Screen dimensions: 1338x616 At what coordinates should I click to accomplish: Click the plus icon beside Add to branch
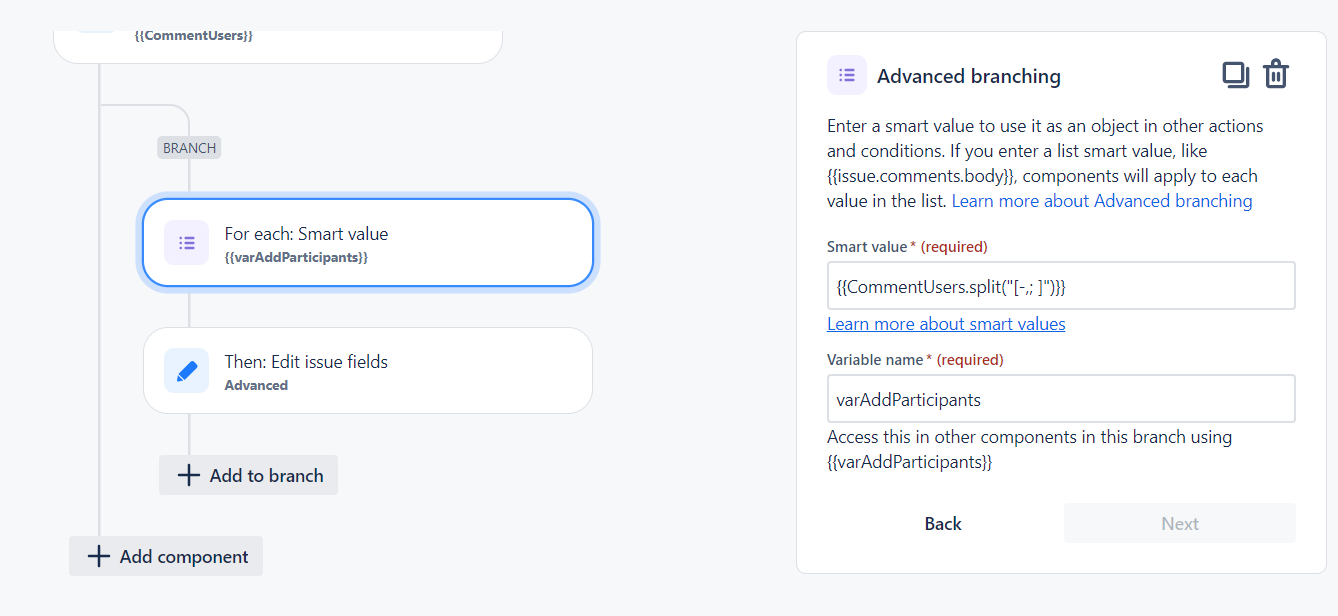(x=188, y=475)
